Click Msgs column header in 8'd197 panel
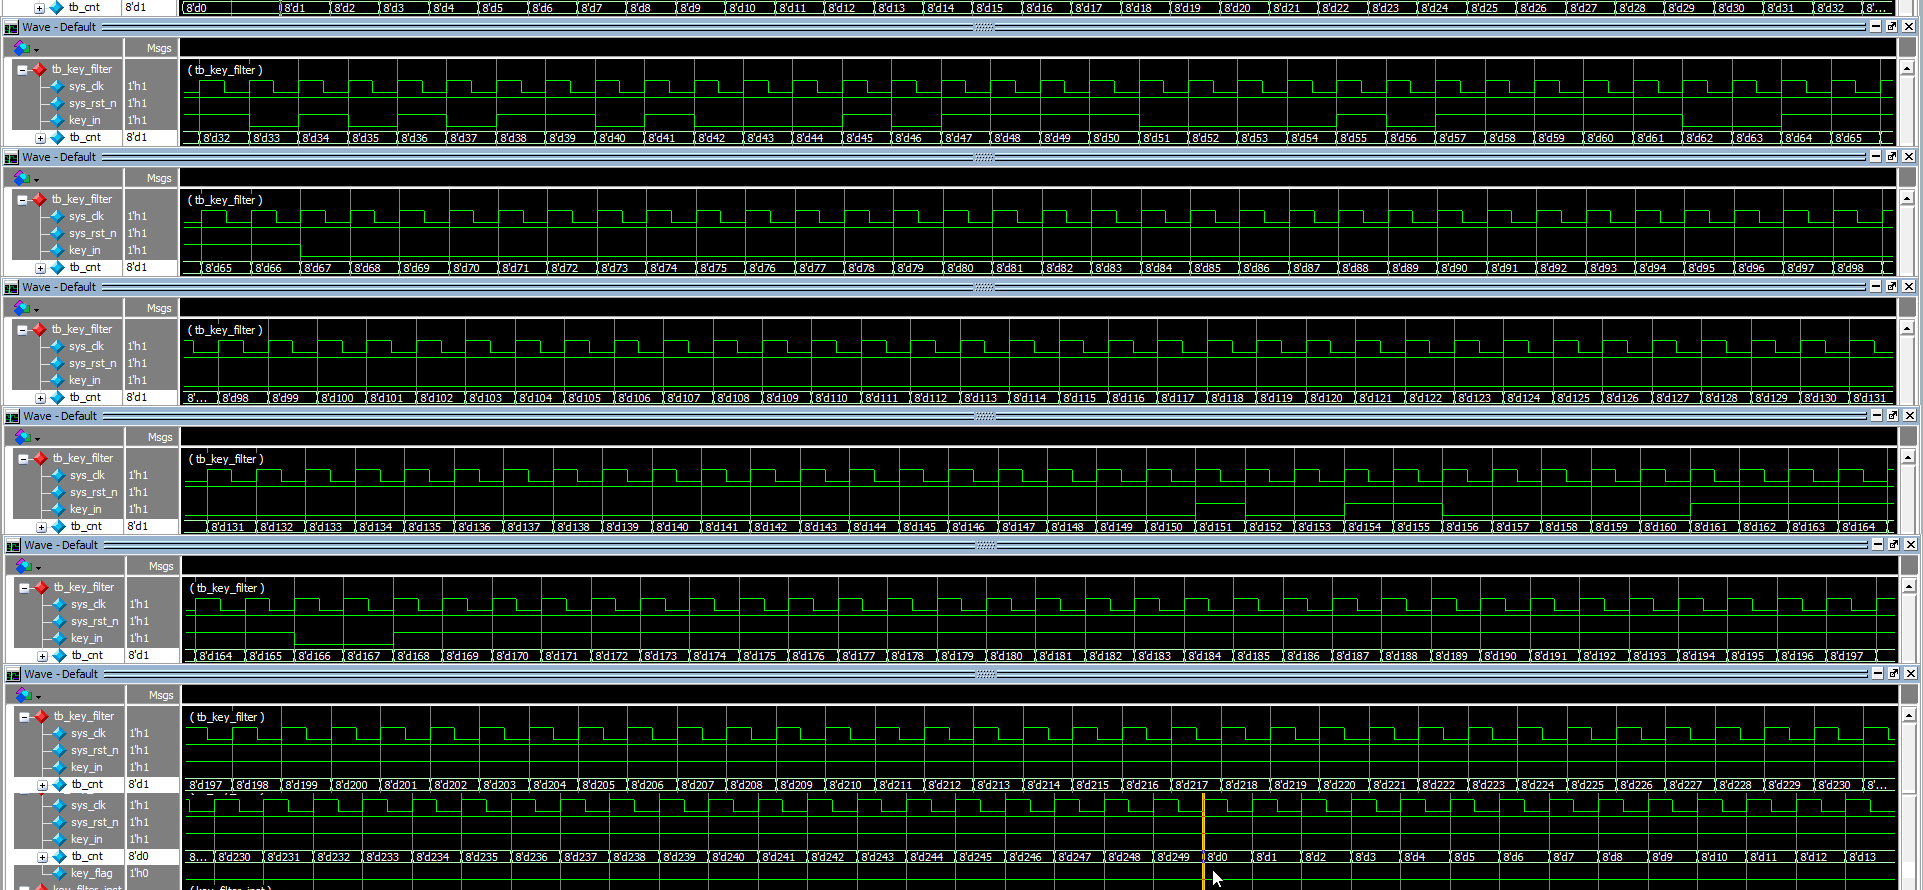The height and width of the screenshot is (890, 1923). tap(160, 695)
